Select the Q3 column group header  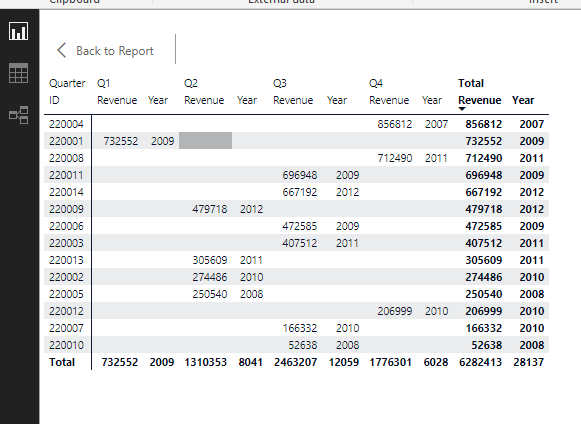pos(280,83)
